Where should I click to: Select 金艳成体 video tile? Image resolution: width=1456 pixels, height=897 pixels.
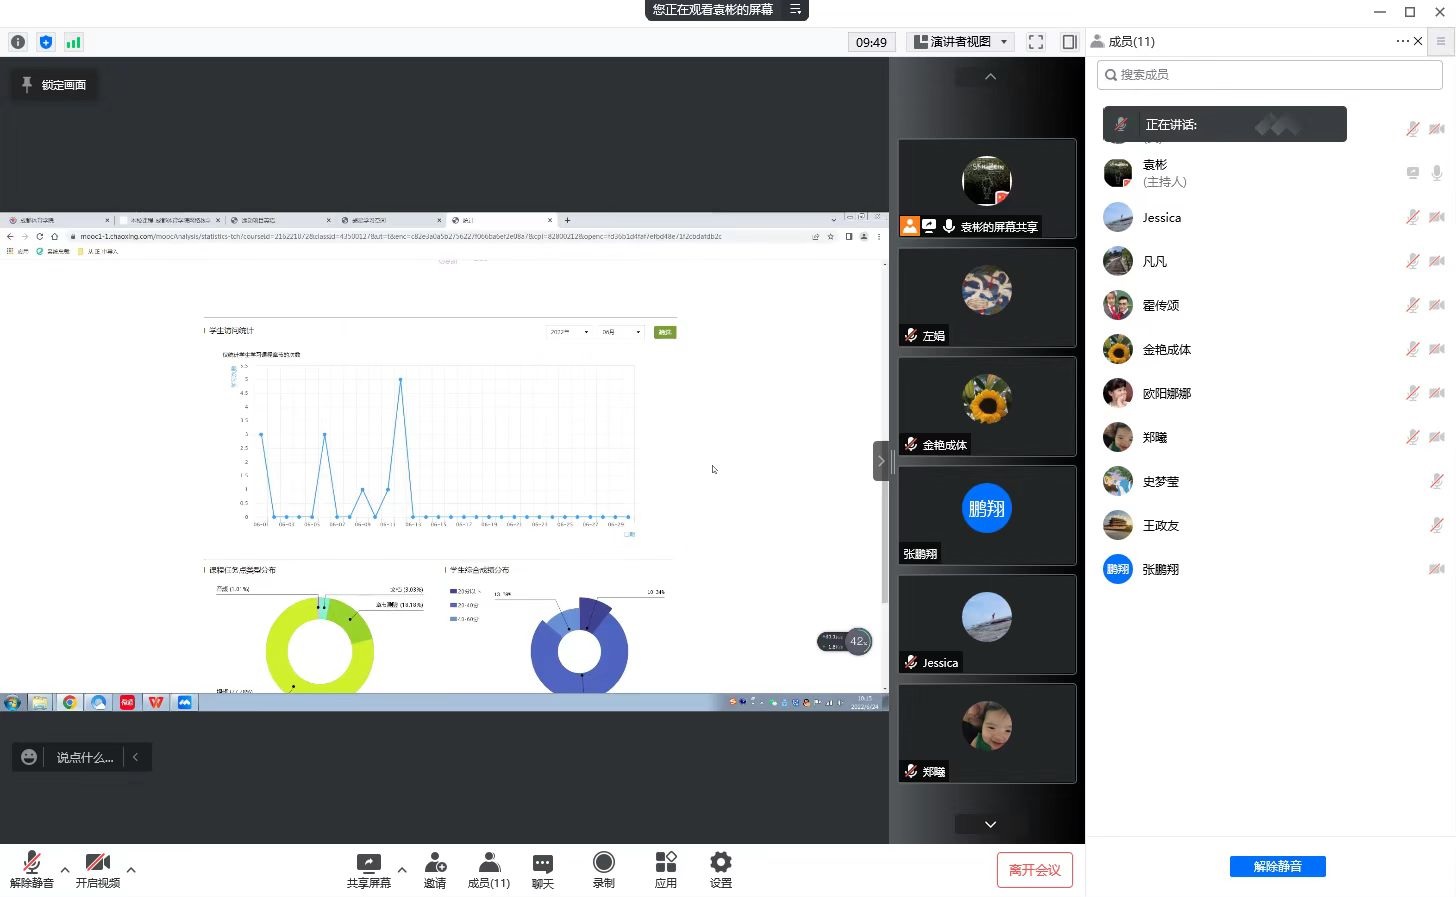pyautogui.click(x=987, y=406)
